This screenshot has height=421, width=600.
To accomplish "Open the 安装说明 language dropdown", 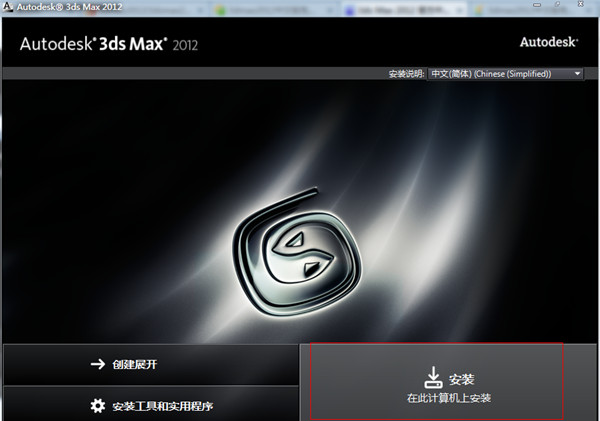I will click(x=505, y=74).
